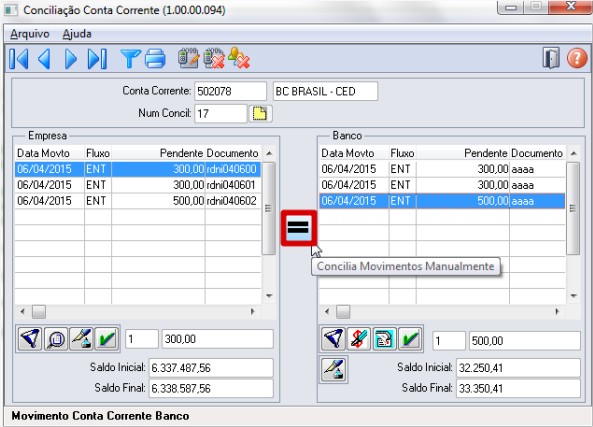593x427 pixels.
Task: Click yellow note icon beside Num Concil
Action: (260, 113)
